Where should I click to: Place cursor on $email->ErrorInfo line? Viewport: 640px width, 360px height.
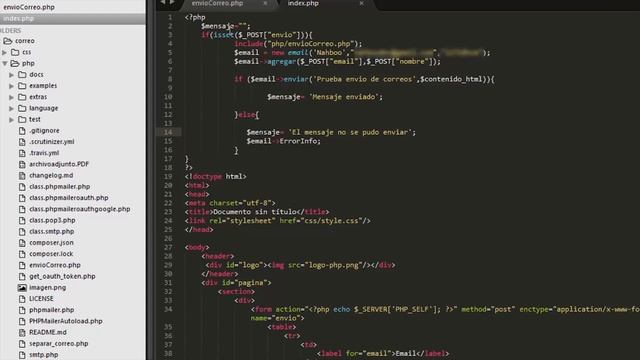284,141
